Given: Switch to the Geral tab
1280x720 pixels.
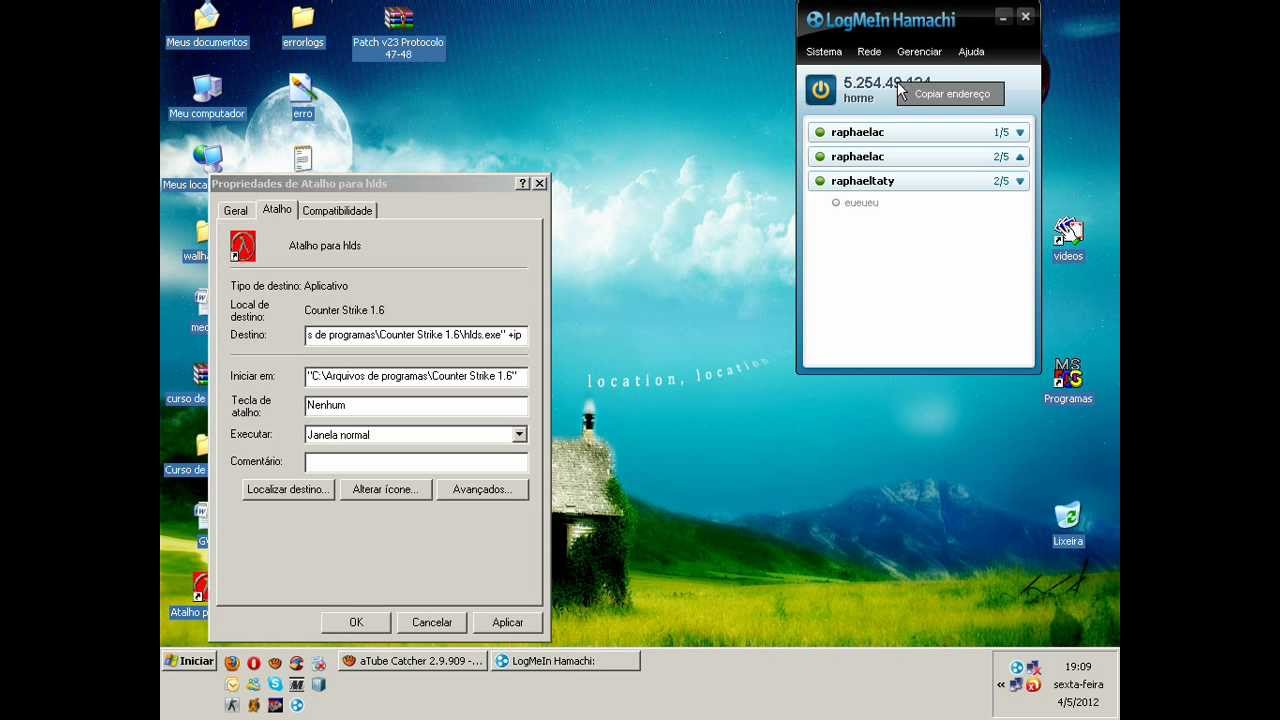Looking at the screenshot, I should pyautogui.click(x=236, y=211).
